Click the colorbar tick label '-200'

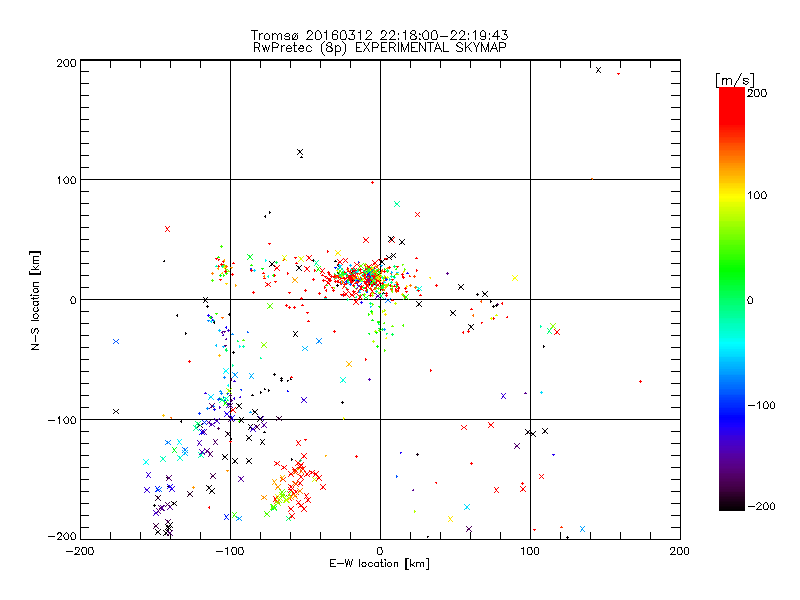click(761, 506)
